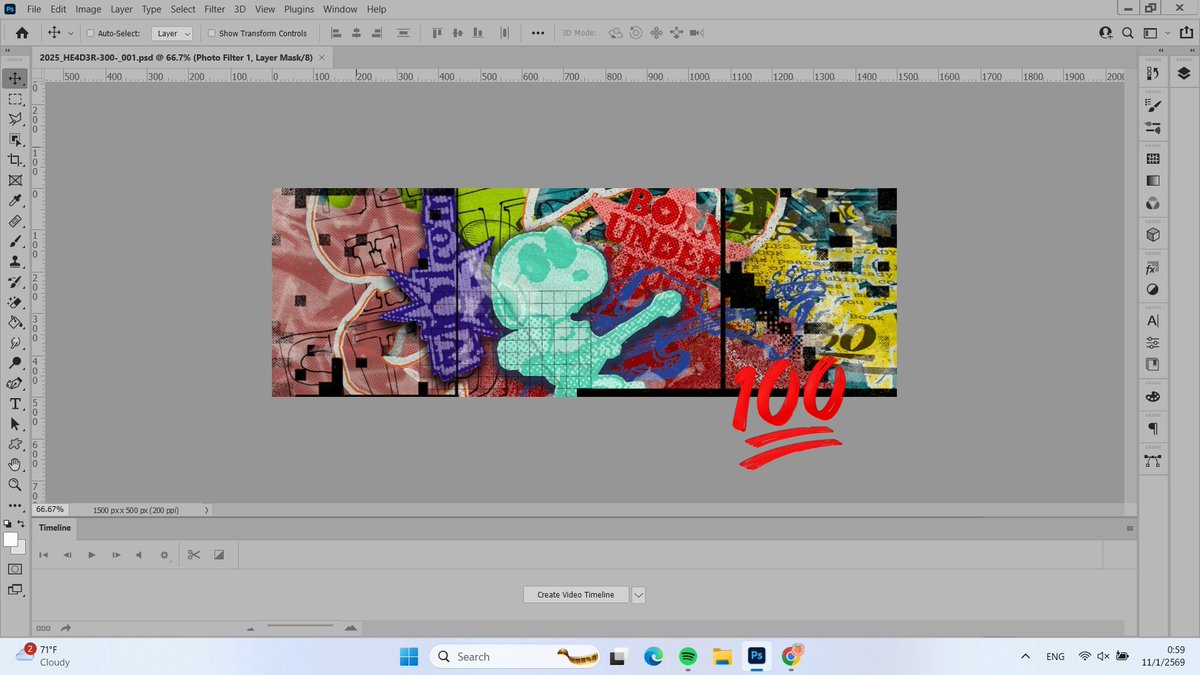Open timeline settings gear menu
Screen dimensions: 1200x675
pos(165,554)
